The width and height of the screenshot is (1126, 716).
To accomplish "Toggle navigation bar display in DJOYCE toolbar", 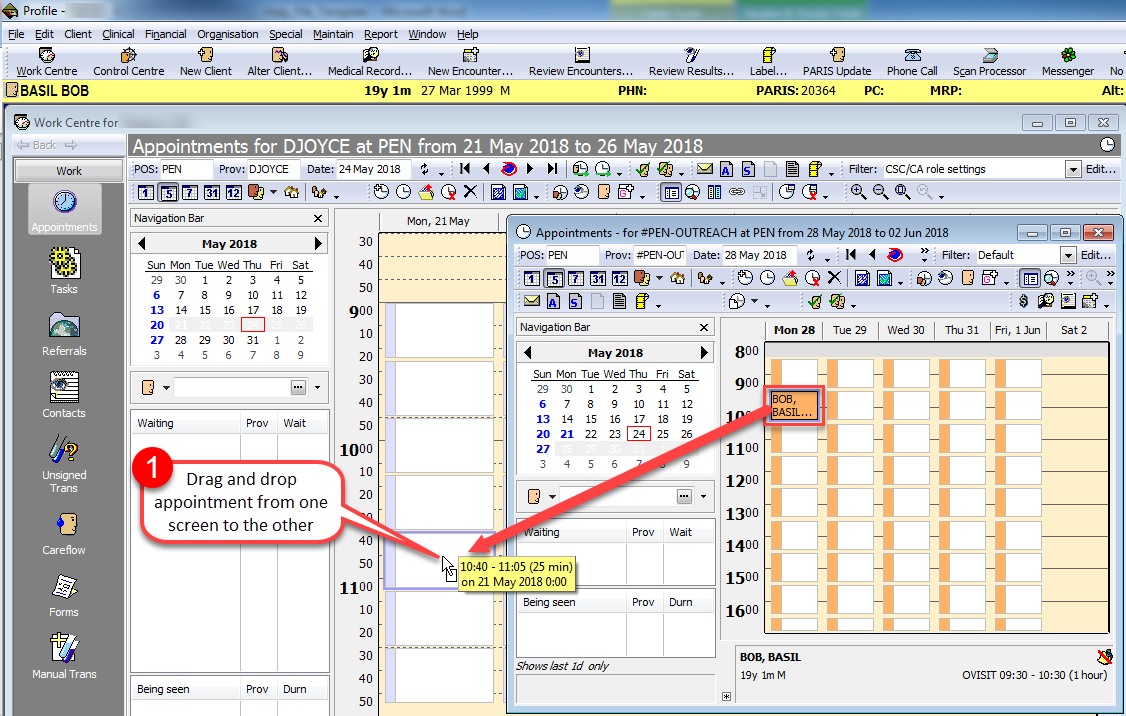I will click(671, 192).
